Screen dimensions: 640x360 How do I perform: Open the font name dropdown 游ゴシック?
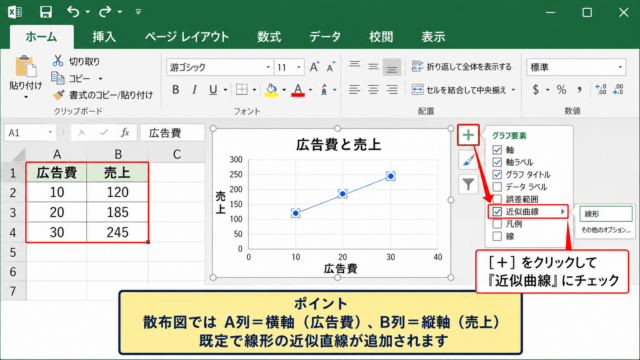pyautogui.click(x=268, y=67)
